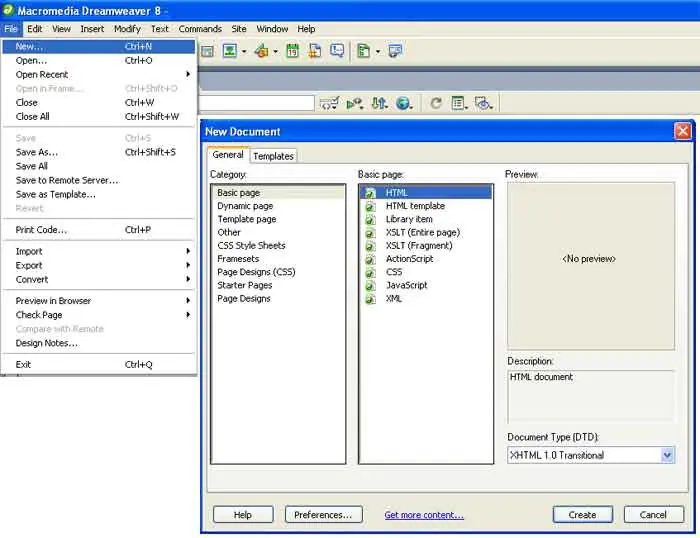Click the Preview in Browser globe icon
Screen dimensions: 700x538
(x=404, y=104)
